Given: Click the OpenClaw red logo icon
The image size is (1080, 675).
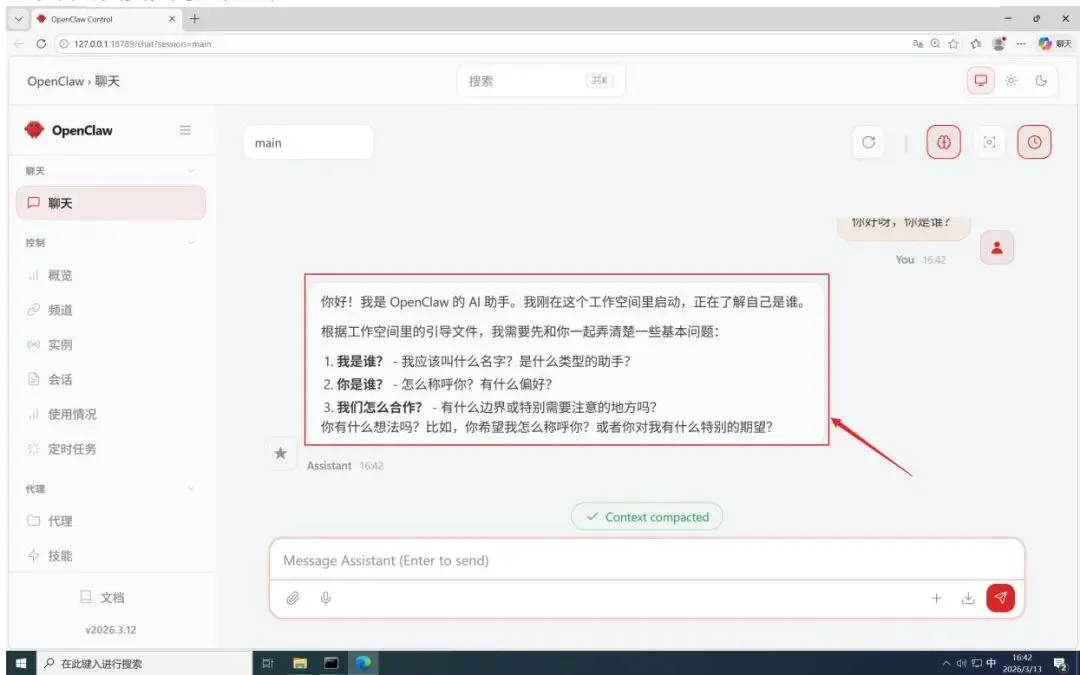Looking at the screenshot, I should [34, 129].
